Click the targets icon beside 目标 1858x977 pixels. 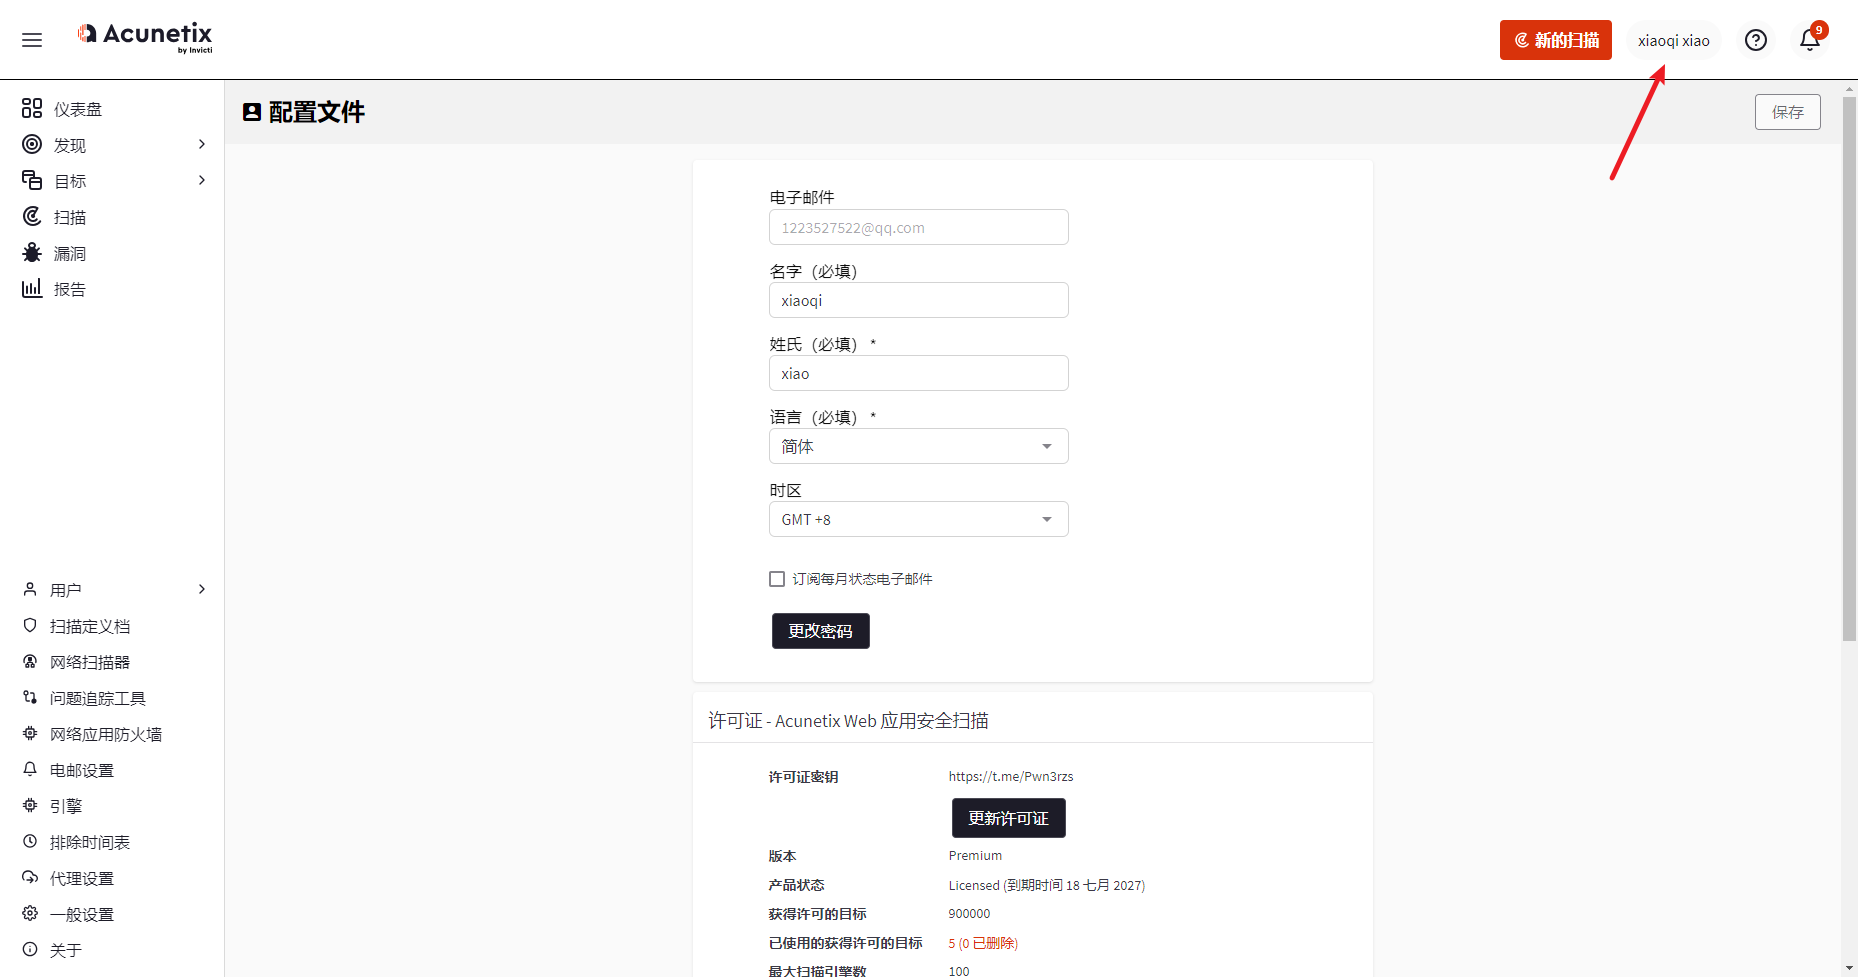point(32,180)
